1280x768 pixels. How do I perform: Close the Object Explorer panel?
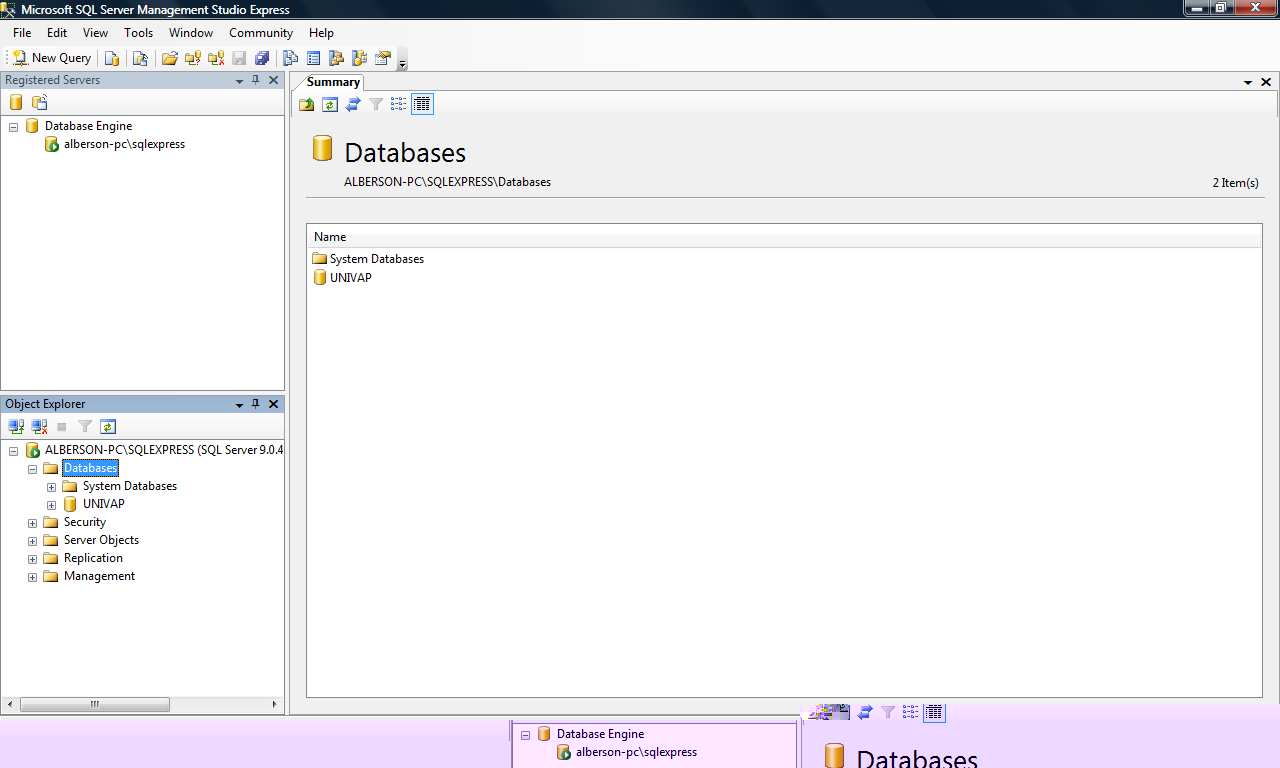274,404
